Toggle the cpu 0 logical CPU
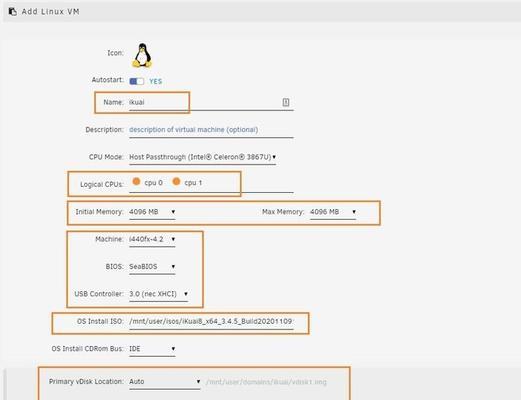Image resolution: width=521 pixels, height=400 pixels. (x=136, y=182)
